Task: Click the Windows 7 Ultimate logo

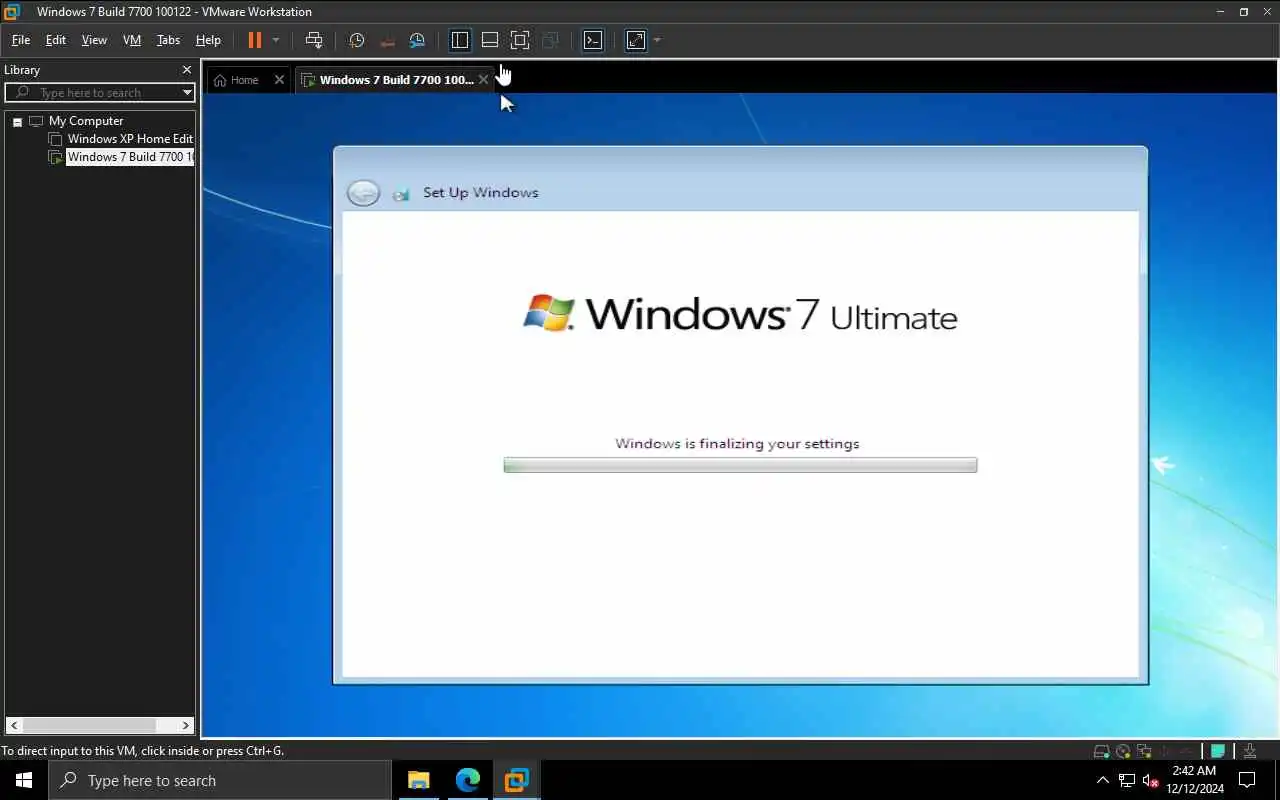Action: click(740, 313)
